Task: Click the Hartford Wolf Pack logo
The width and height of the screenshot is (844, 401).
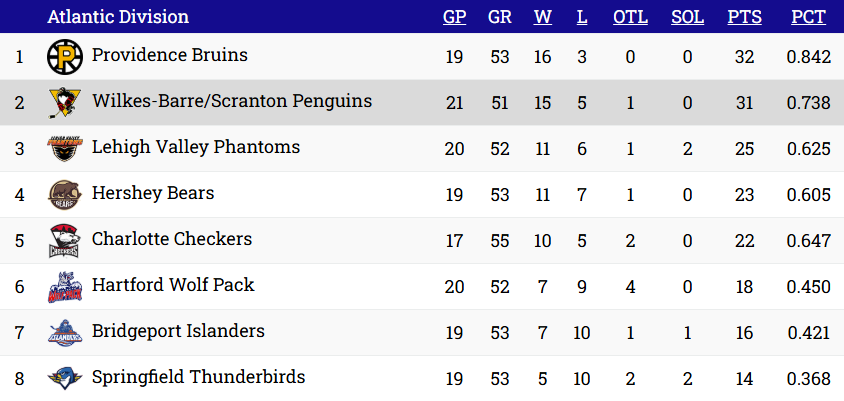Action: click(x=64, y=287)
